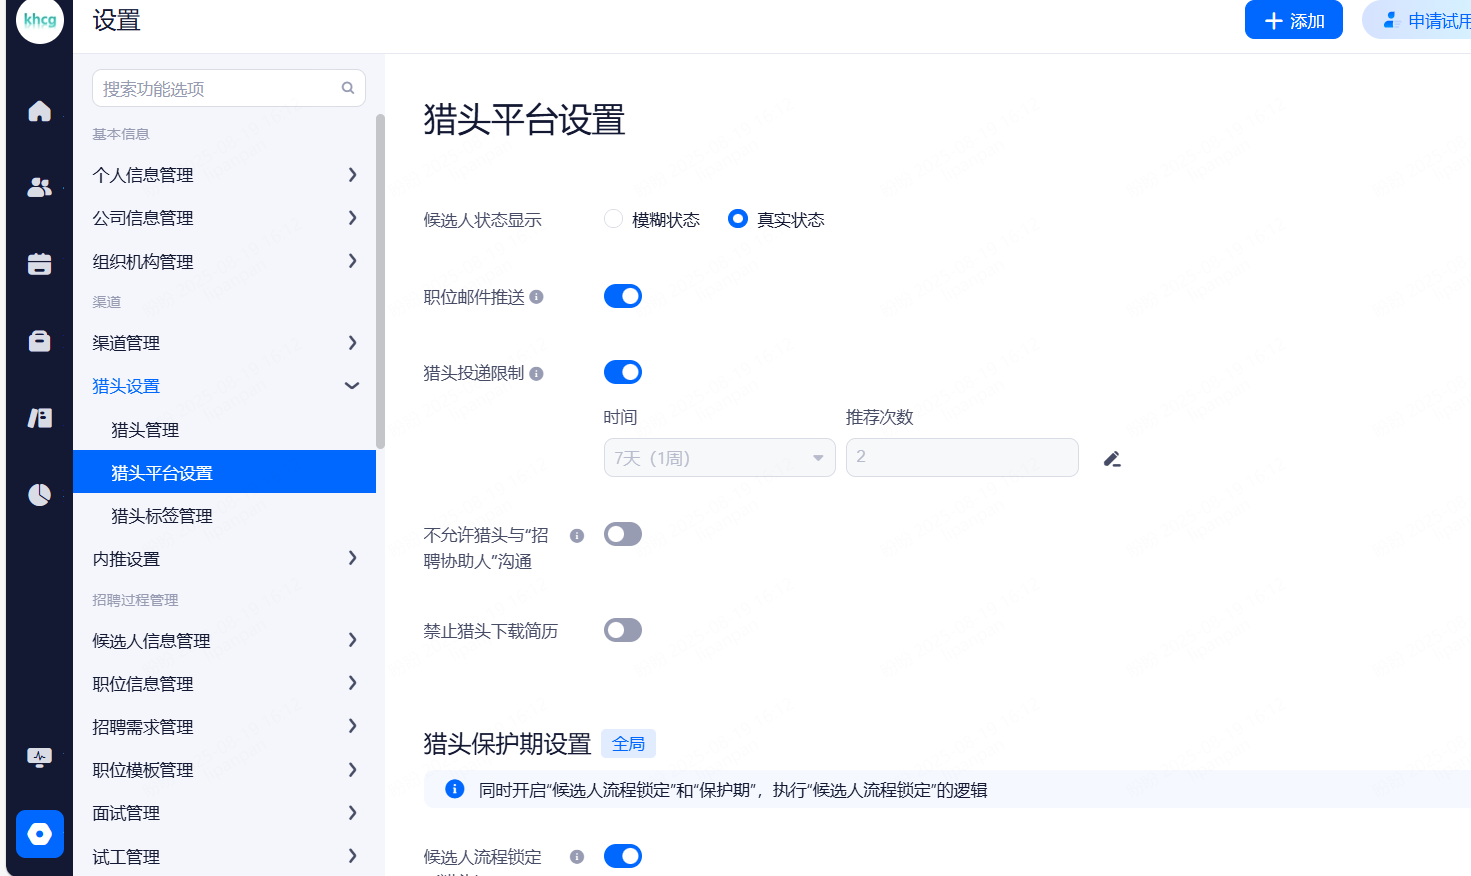Click the pencil edit icon beside 推荐次数

click(x=1111, y=459)
